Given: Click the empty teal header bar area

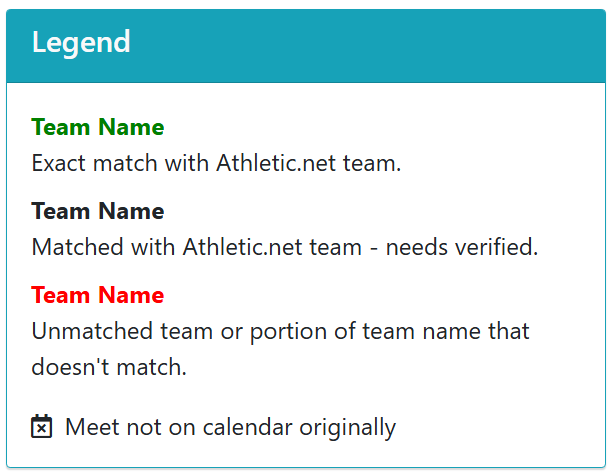Looking at the screenshot, I should 367,45.
